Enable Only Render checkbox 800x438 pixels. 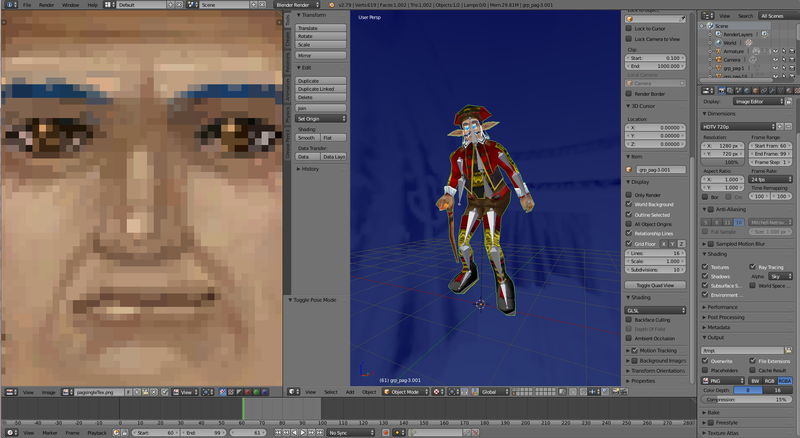[629, 195]
